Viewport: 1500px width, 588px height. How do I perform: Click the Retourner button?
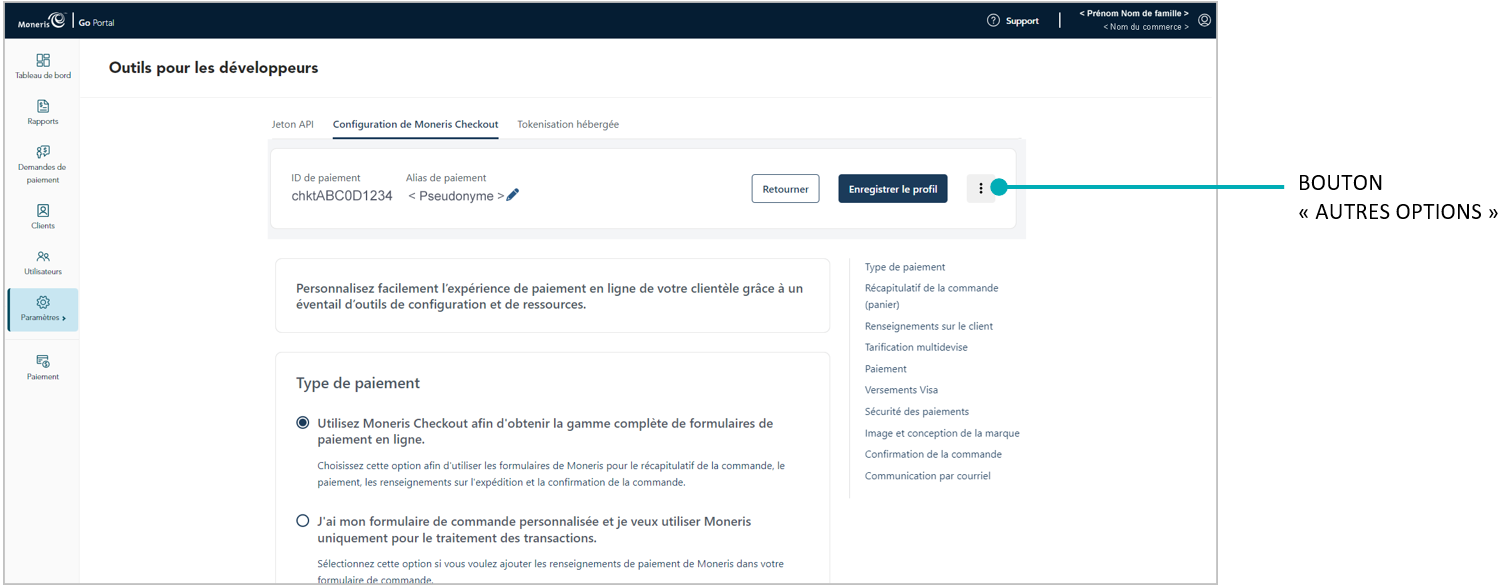[785, 189]
